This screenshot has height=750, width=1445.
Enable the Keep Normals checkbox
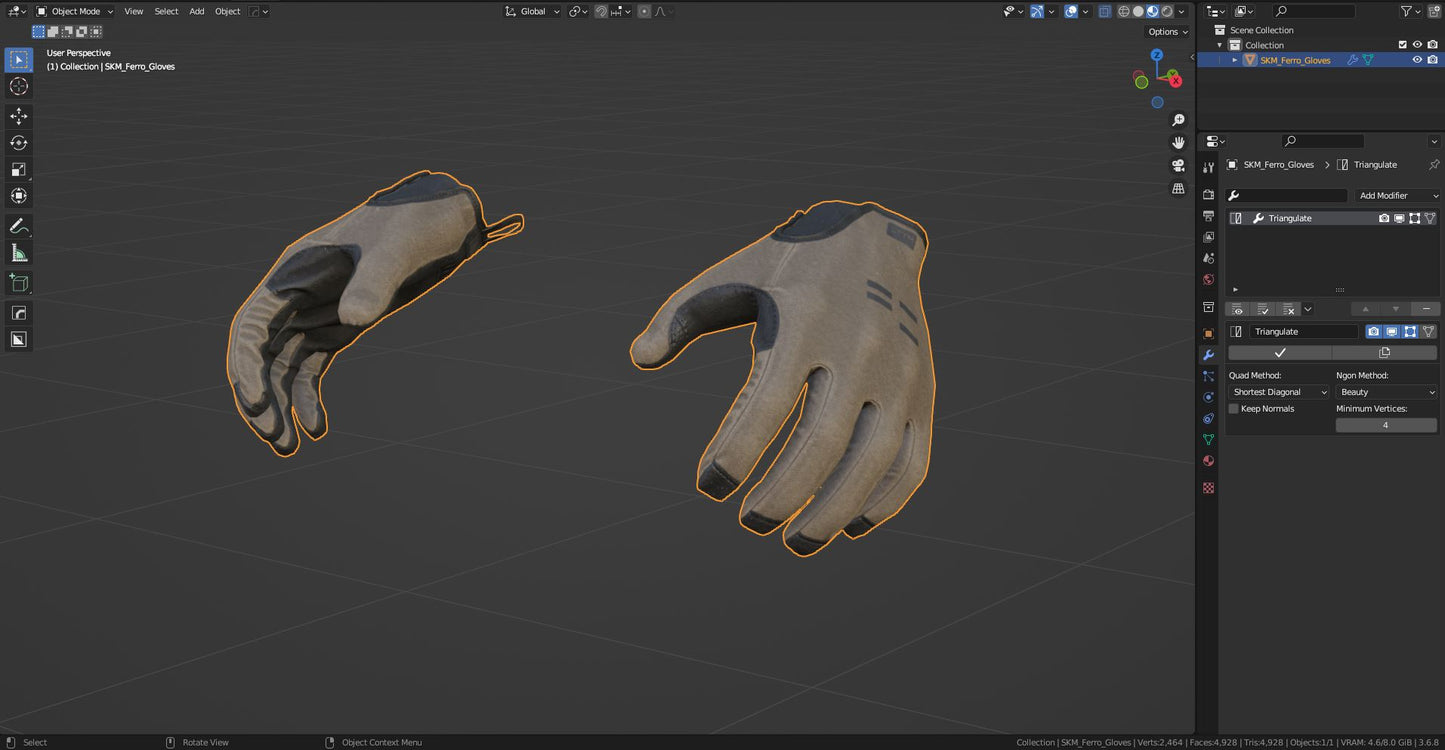click(x=1233, y=408)
